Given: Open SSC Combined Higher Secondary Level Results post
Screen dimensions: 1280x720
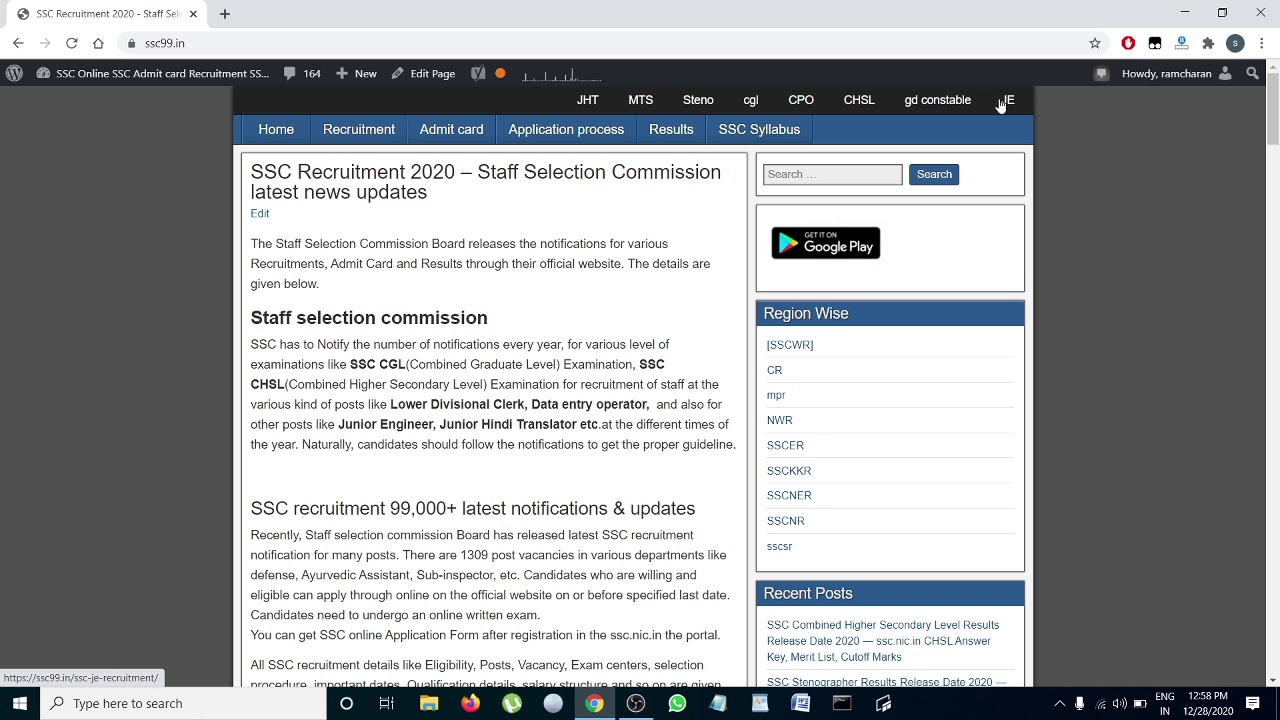Looking at the screenshot, I should (883, 641).
